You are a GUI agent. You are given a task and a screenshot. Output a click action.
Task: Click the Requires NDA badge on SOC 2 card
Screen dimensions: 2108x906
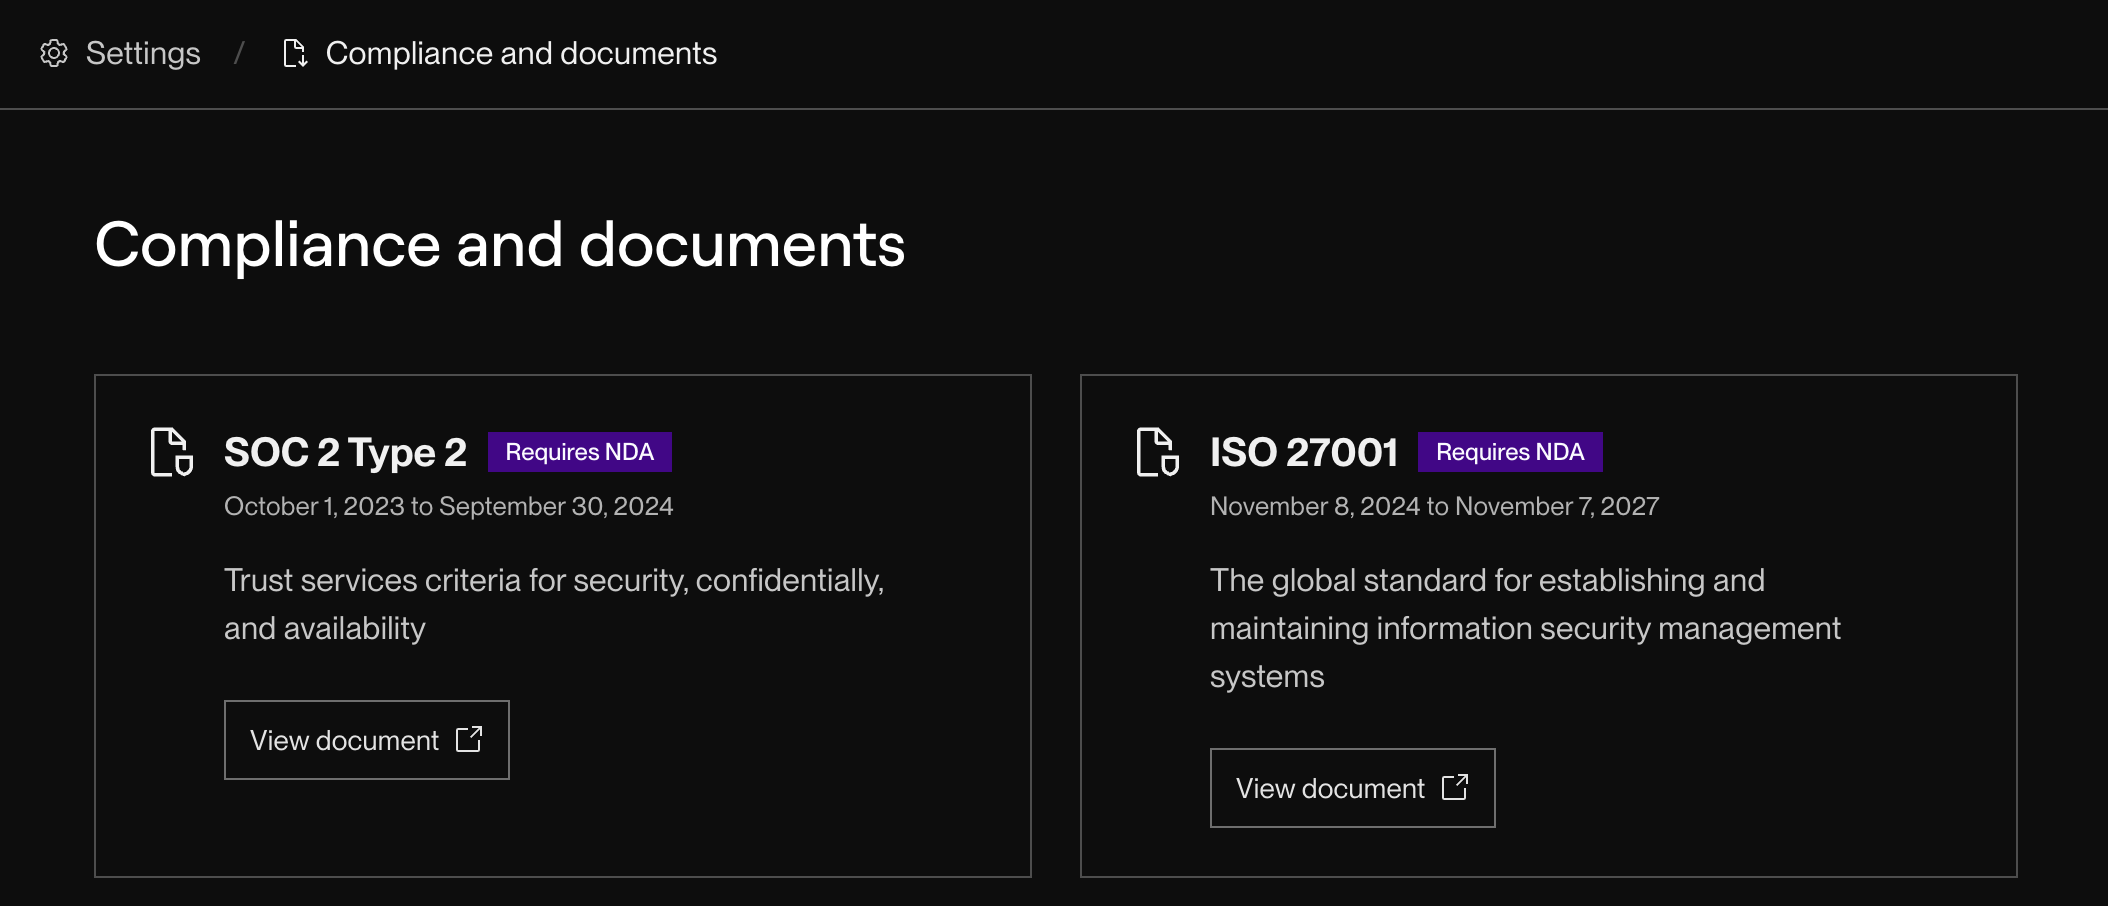pos(579,451)
